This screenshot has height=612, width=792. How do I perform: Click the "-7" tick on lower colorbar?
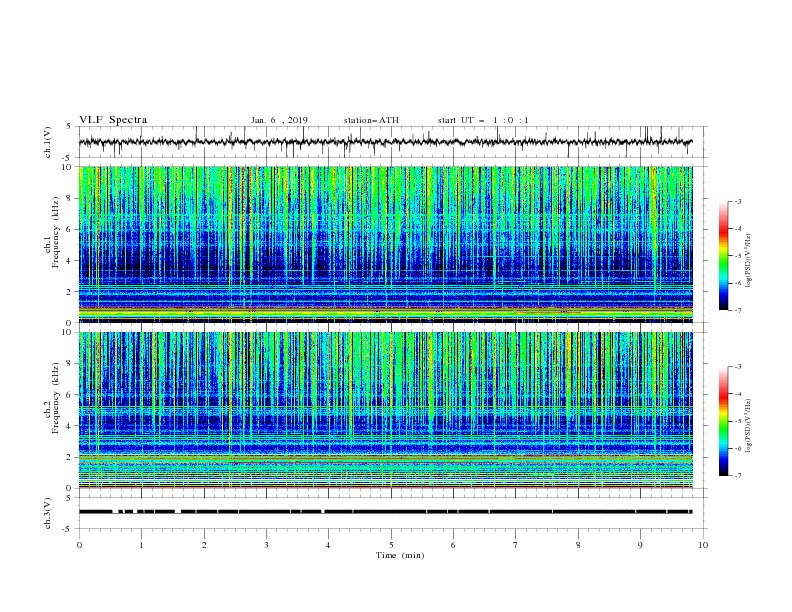pyautogui.click(x=737, y=475)
